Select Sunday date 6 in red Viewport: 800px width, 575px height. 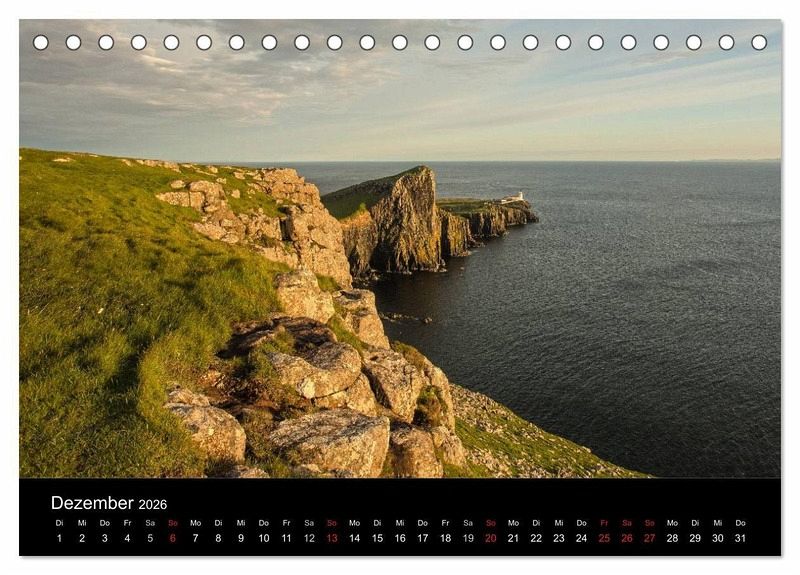click(172, 538)
